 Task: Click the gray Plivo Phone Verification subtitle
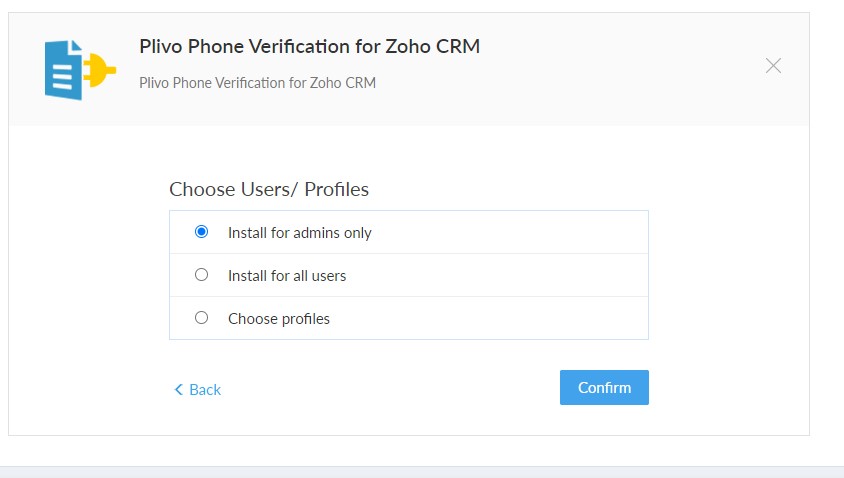(257, 83)
